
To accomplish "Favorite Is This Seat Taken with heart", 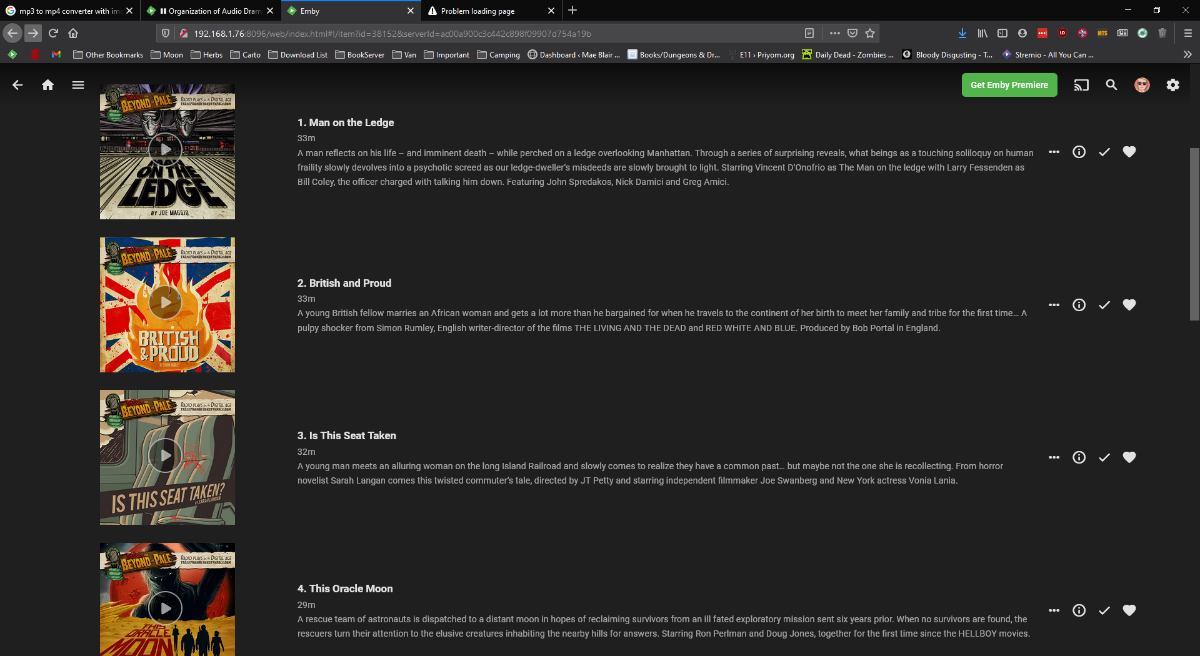I will coord(1129,457).
